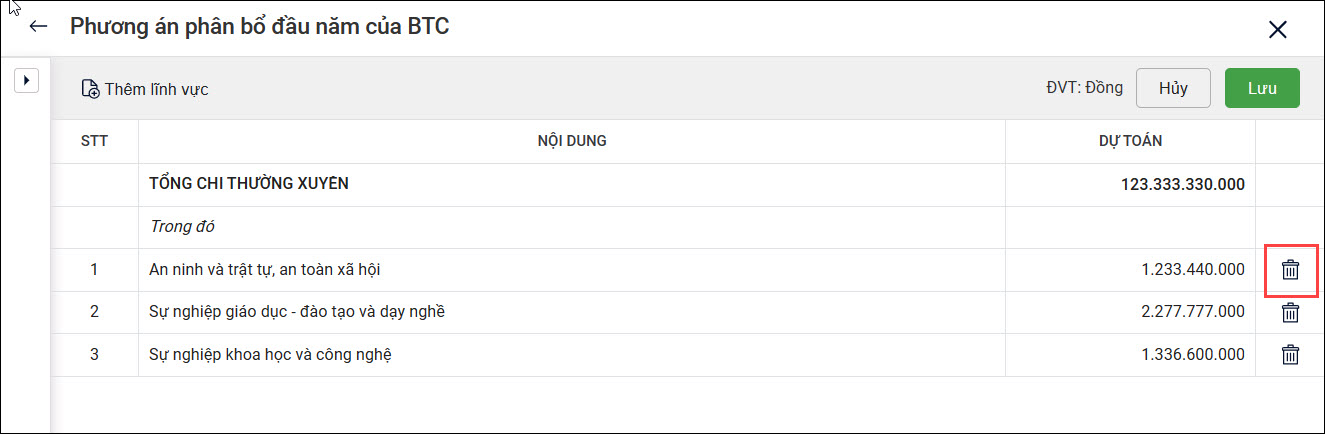Expand the collapsed left side panel

[x=26, y=80]
